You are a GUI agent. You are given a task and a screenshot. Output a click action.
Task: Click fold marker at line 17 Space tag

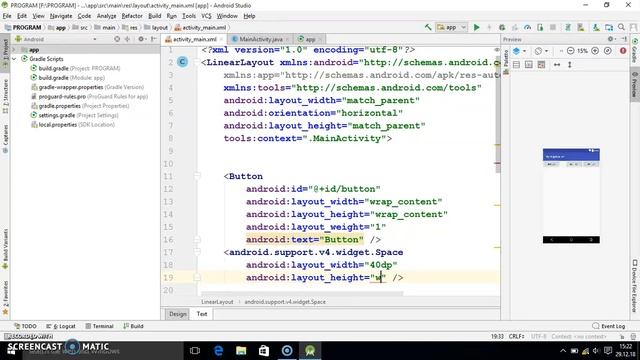tap(197, 252)
